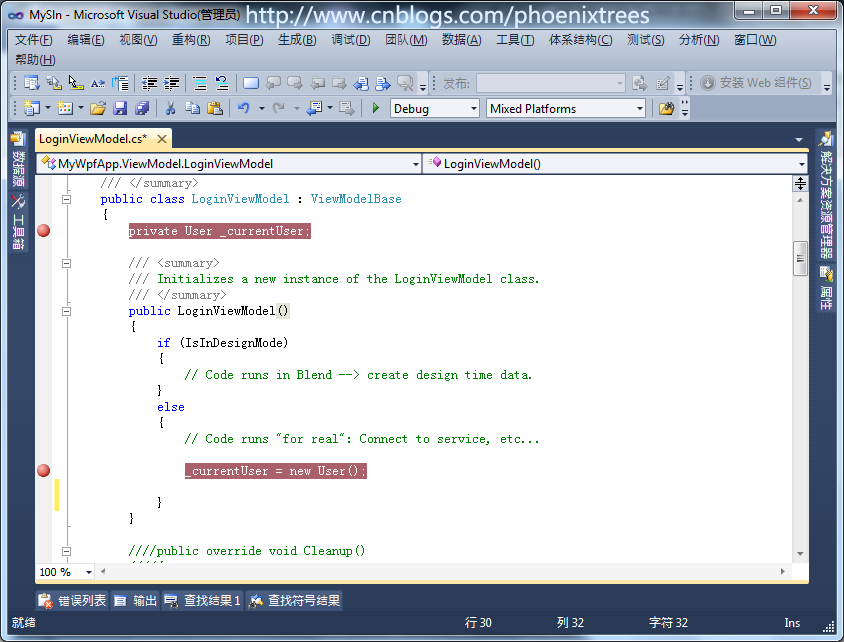Collapse the LoginViewModel() constructor outline

[x=66, y=311]
